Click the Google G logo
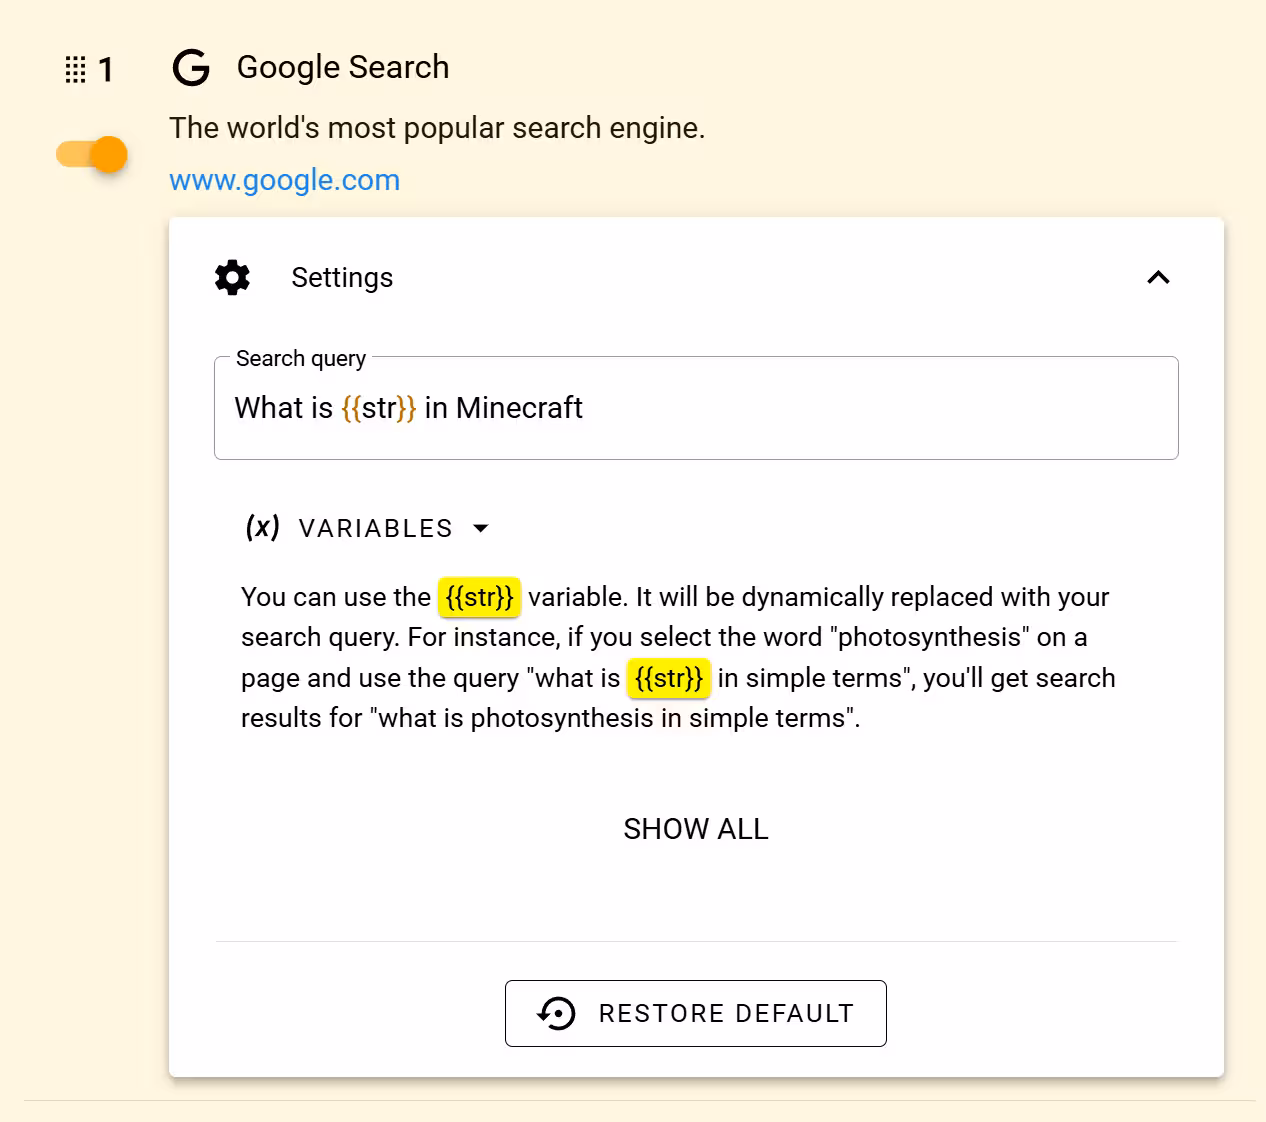 point(191,68)
